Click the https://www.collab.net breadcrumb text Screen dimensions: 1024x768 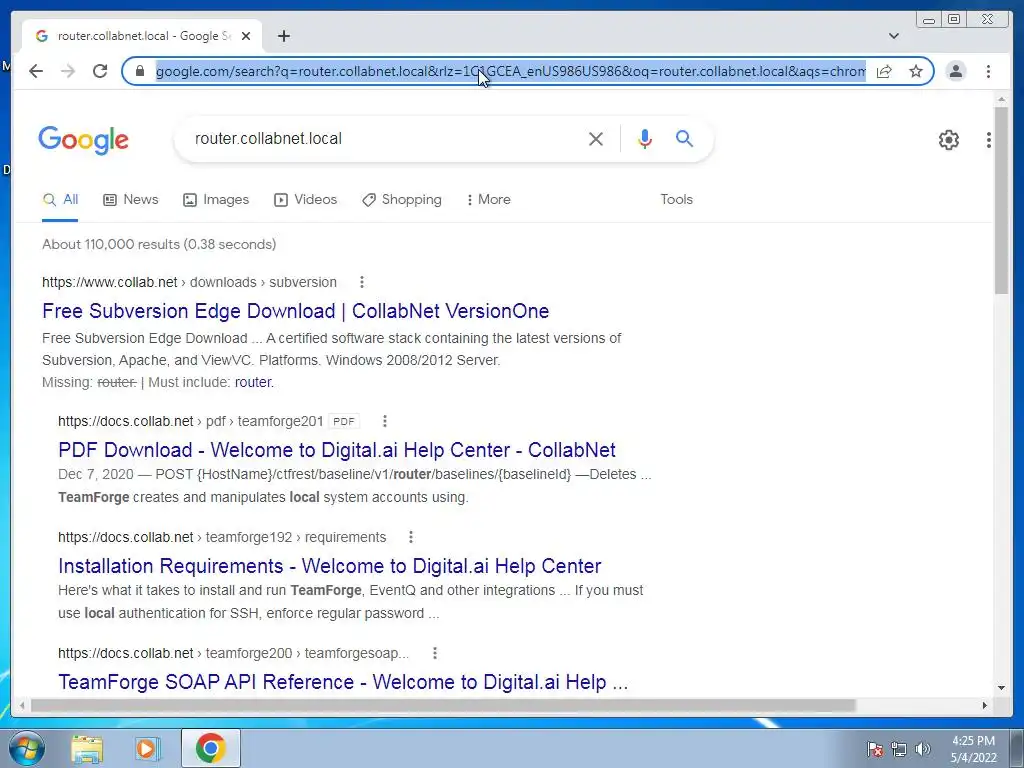pyautogui.click(x=110, y=282)
